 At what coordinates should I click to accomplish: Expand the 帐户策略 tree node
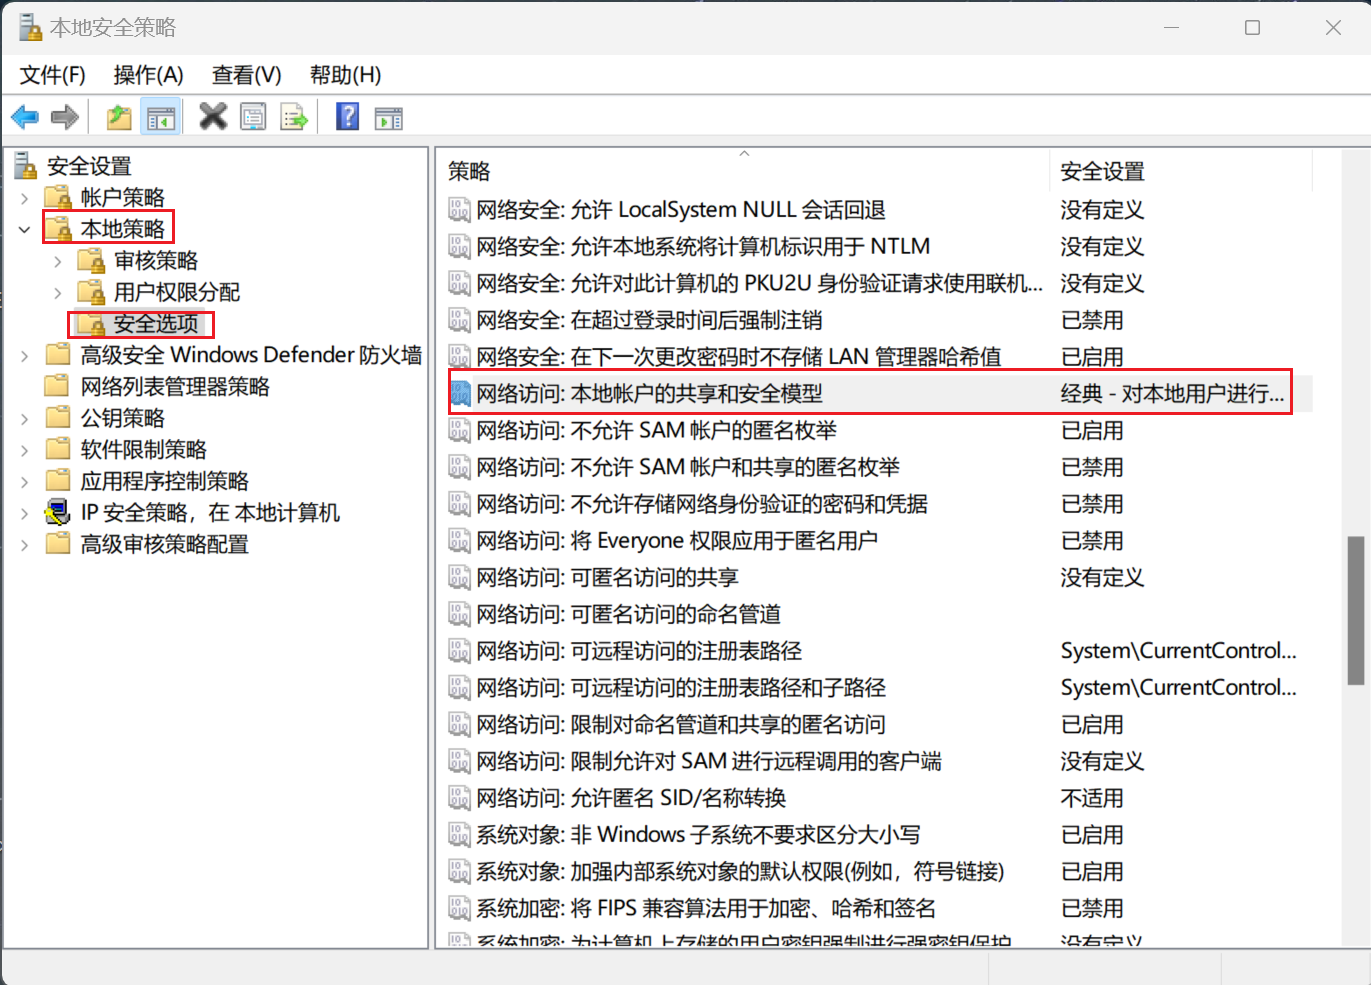click(25, 198)
